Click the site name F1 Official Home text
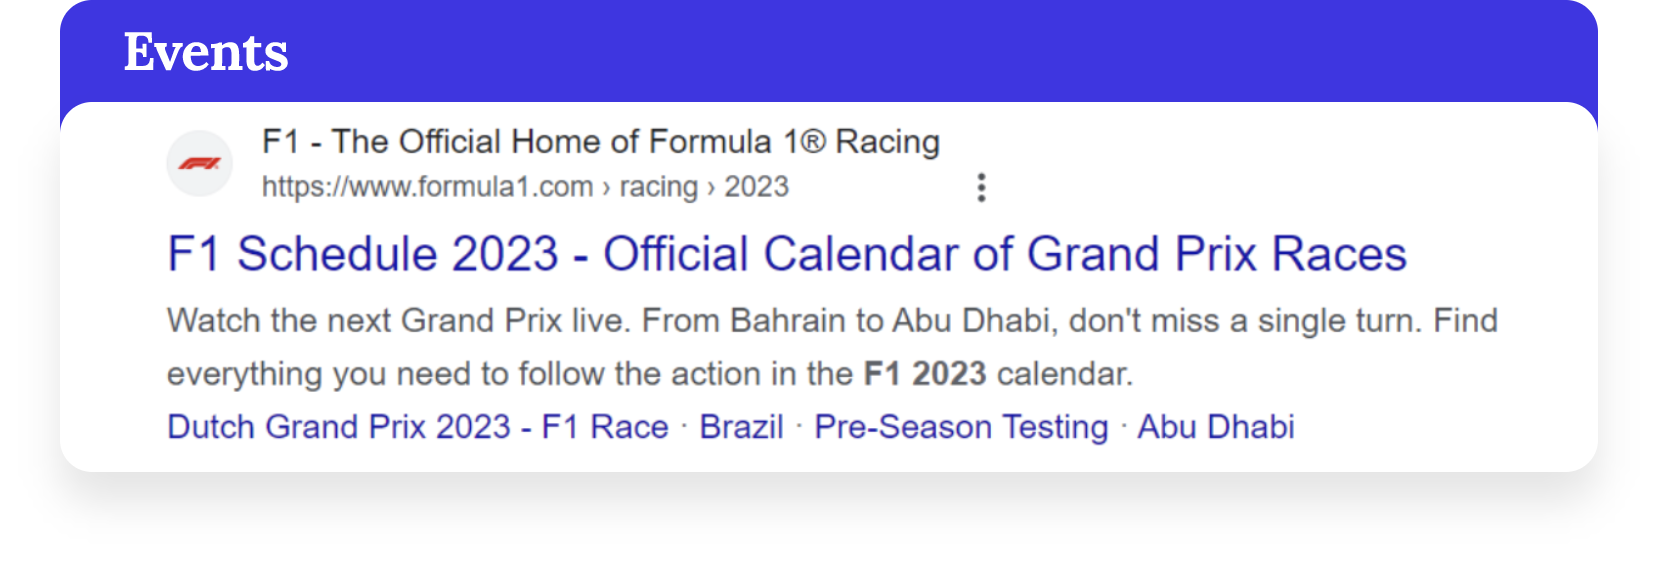 (x=601, y=142)
